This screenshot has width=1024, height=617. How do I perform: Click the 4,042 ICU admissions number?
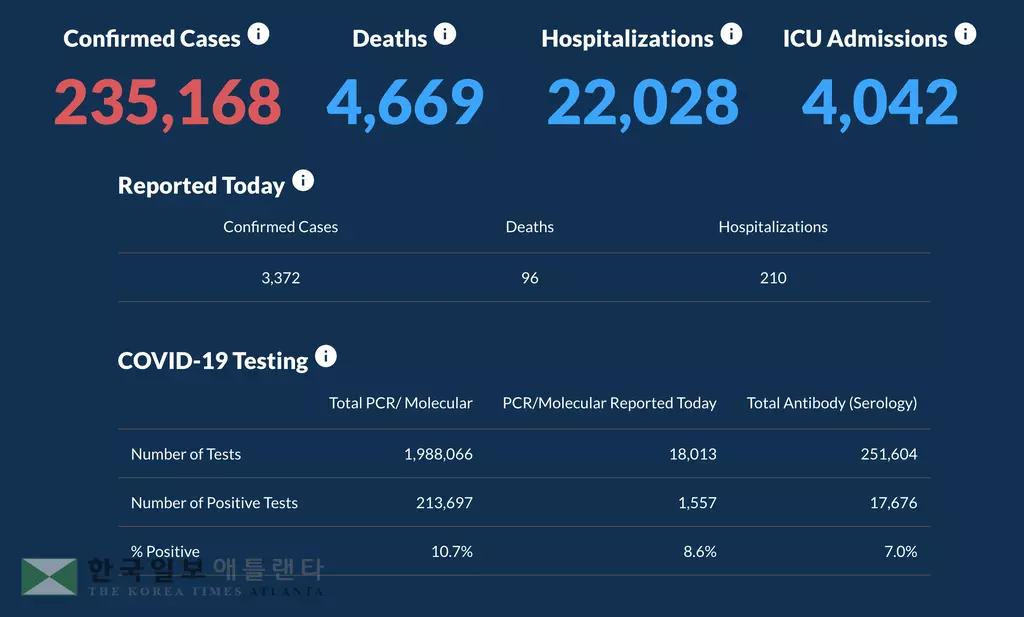(880, 102)
